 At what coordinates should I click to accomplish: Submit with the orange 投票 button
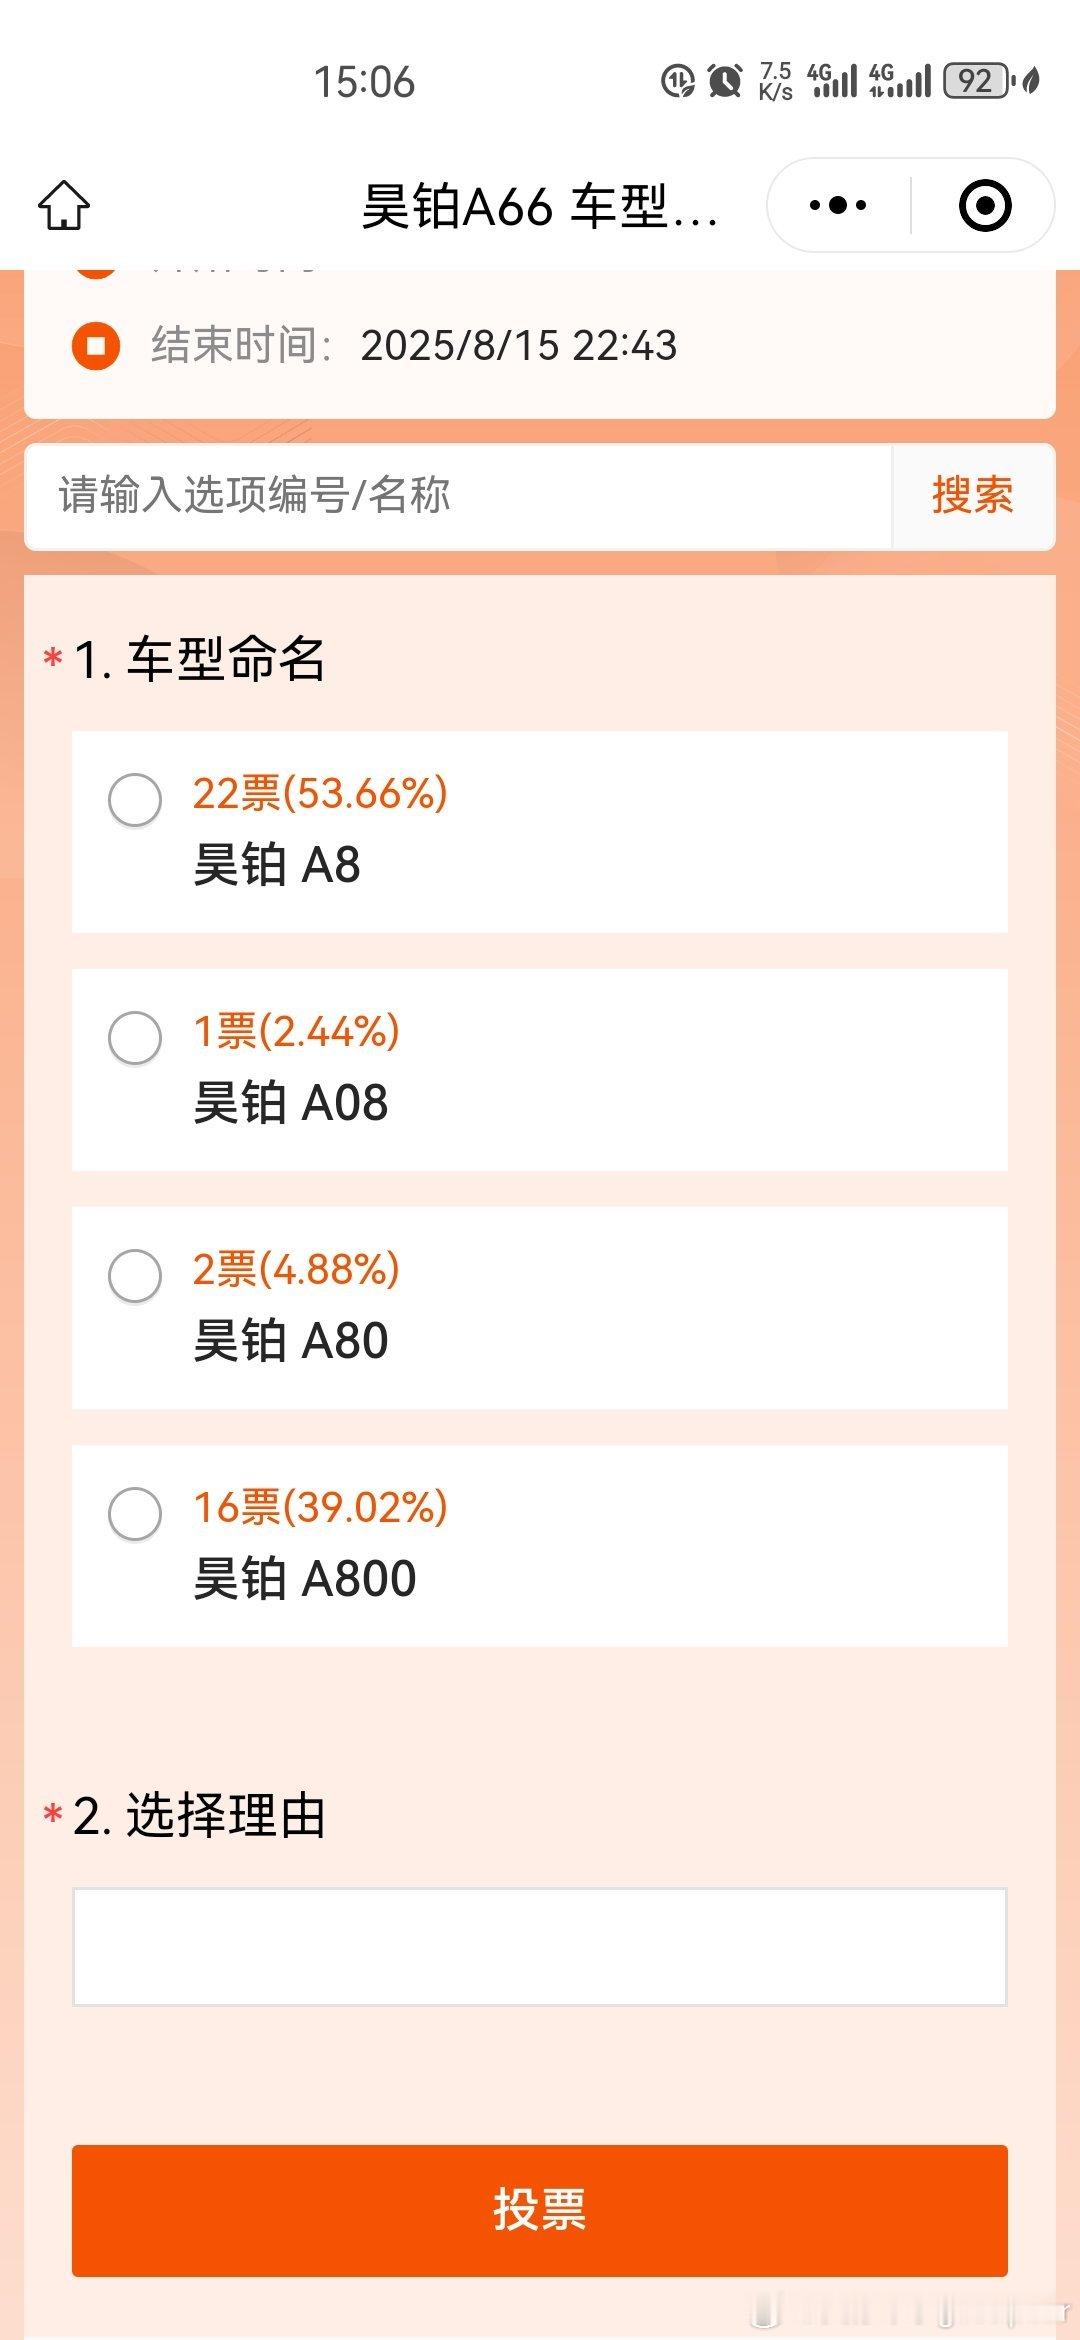click(x=540, y=2210)
